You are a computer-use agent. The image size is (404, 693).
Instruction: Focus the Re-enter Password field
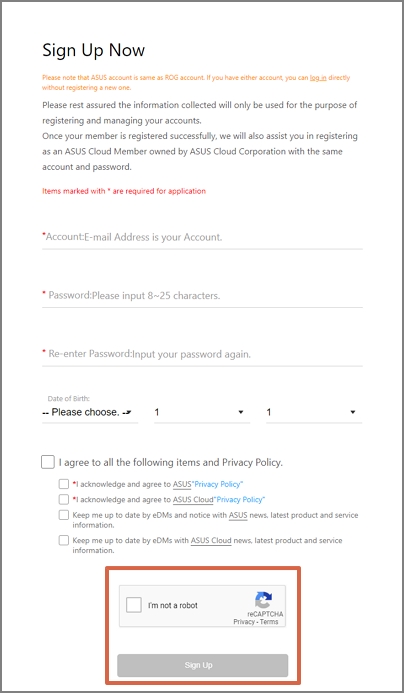click(x=202, y=354)
